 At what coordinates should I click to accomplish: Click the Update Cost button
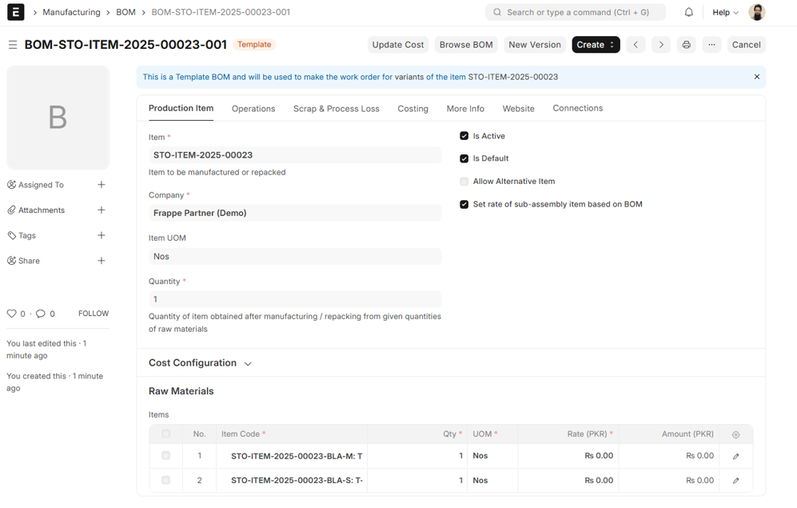(x=398, y=45)
